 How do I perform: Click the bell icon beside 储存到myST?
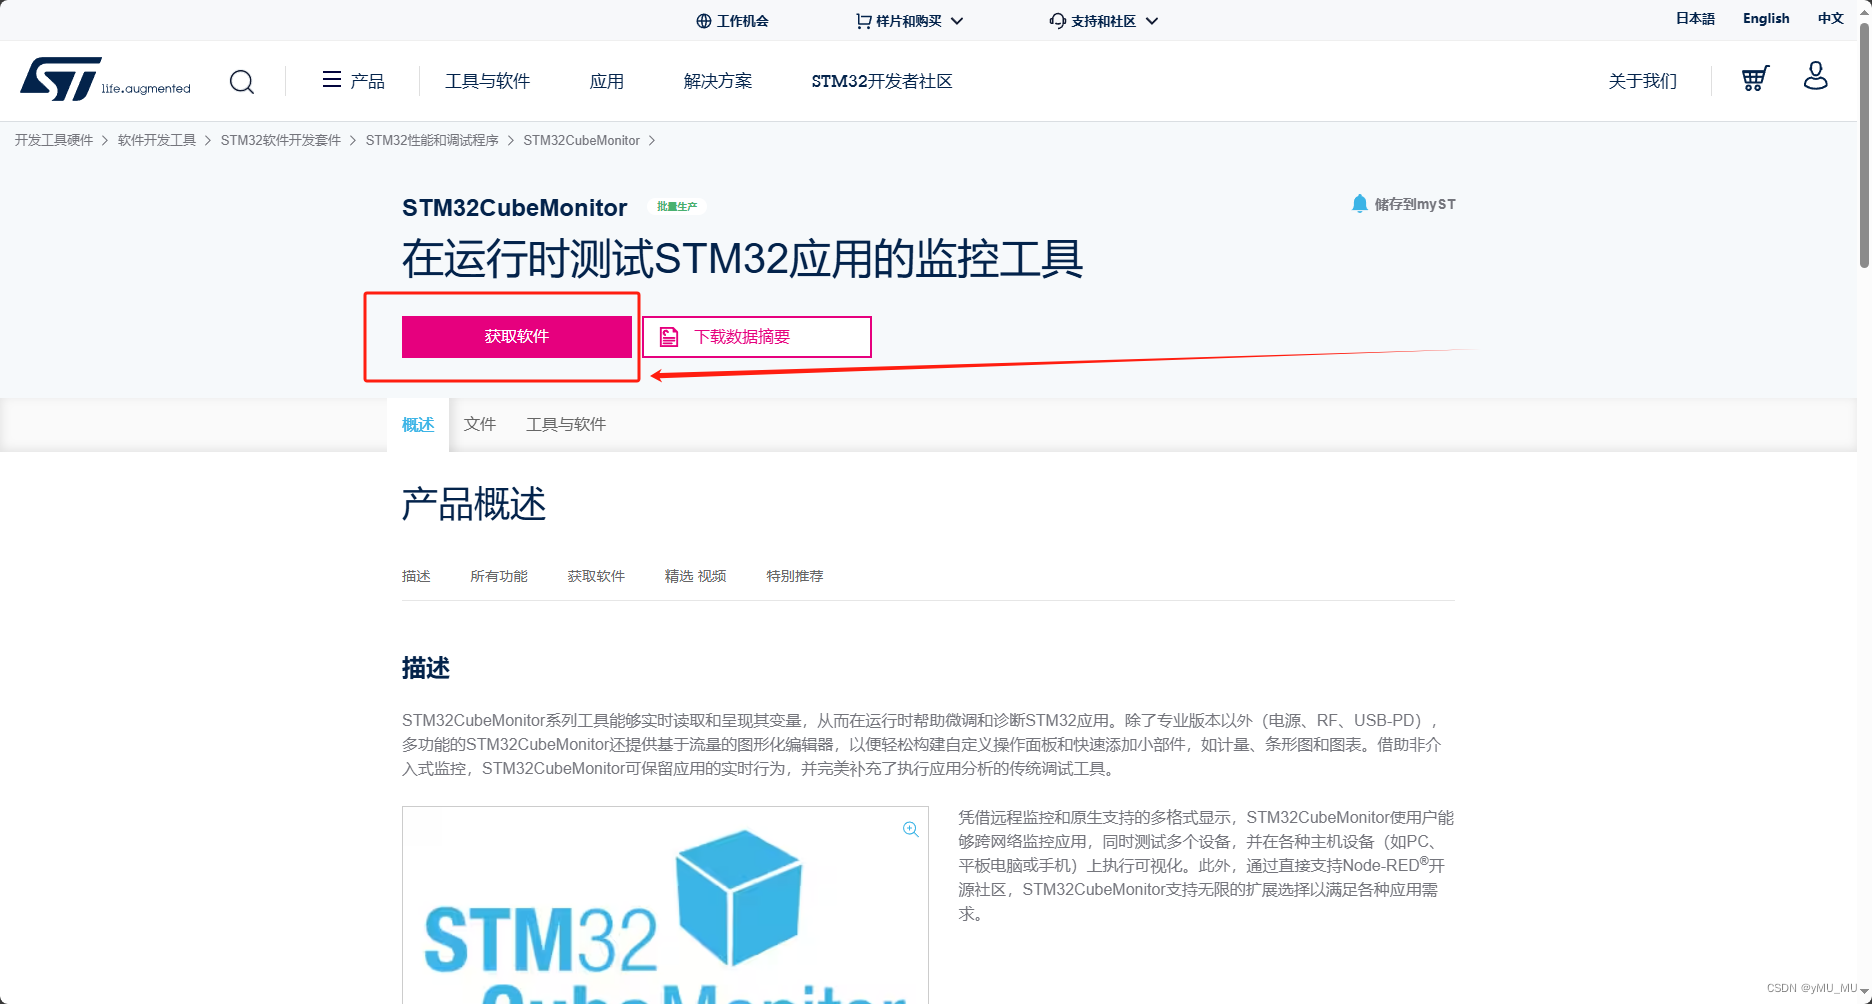pyautogui.click(x=1360, y=203)
